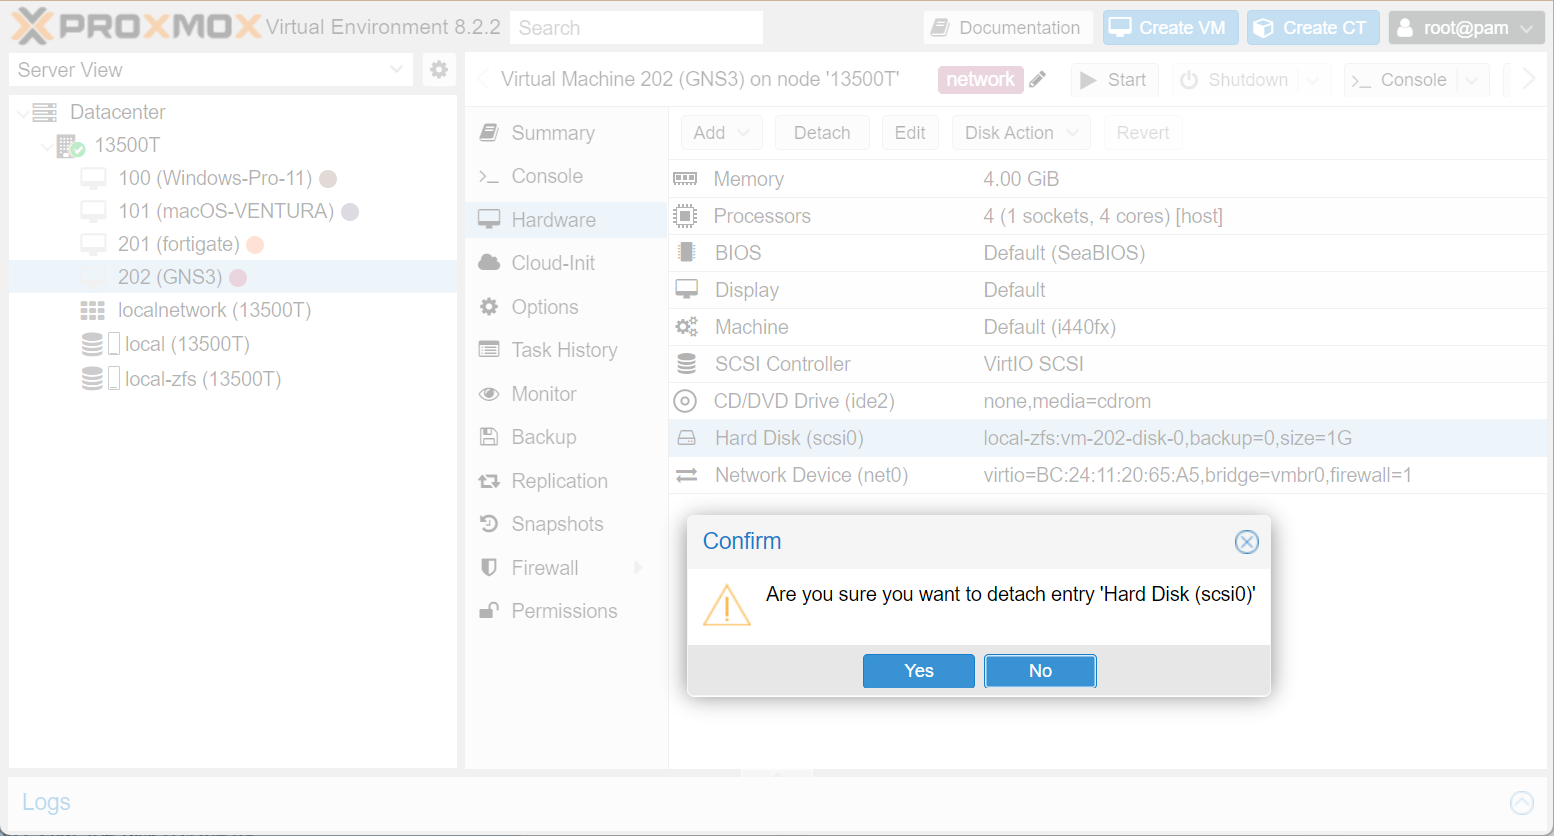The image size is (1554, 836).
Task: Open the Shutdown options dropdown arrow
Action: pyautogui.click(x=1313, y=80)
